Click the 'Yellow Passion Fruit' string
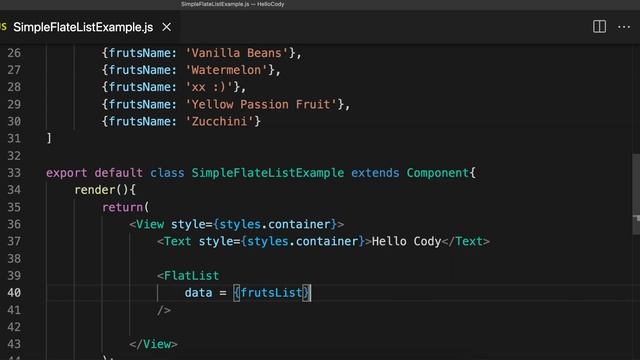640x360 pixels. coord(261,104)
